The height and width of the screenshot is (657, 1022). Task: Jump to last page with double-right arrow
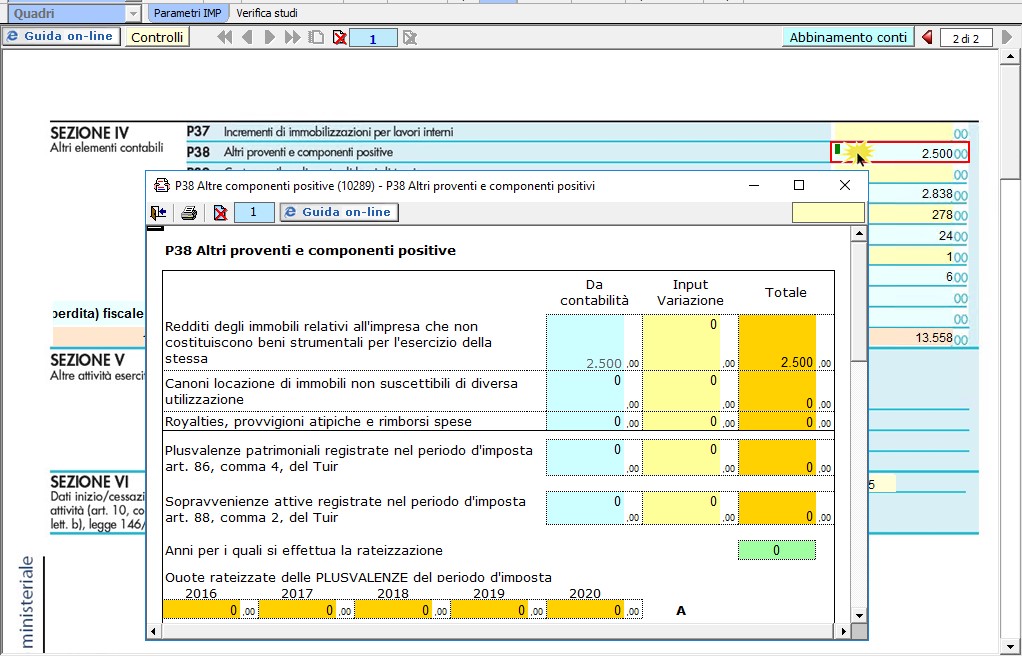click(293, 38)
